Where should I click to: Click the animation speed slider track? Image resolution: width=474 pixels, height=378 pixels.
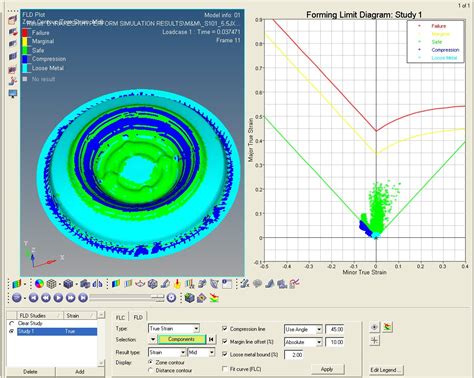click(127, 297)
